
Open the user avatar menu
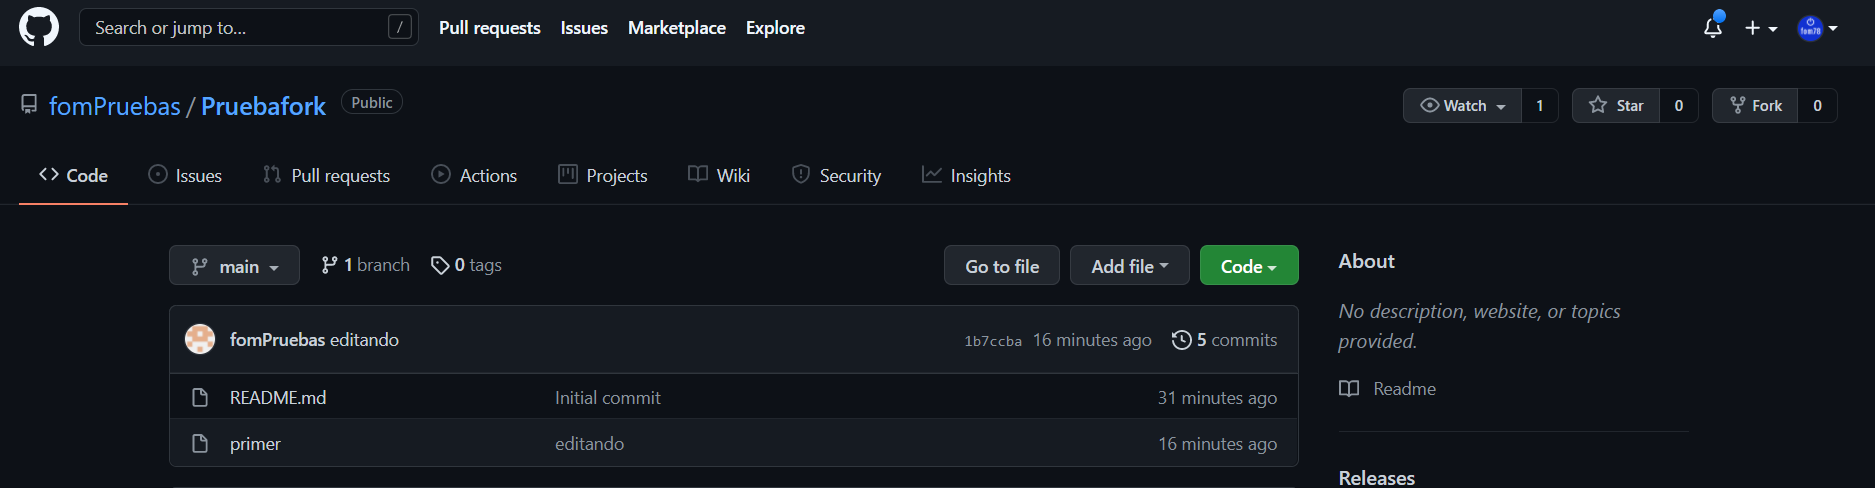pos(1817,28)
